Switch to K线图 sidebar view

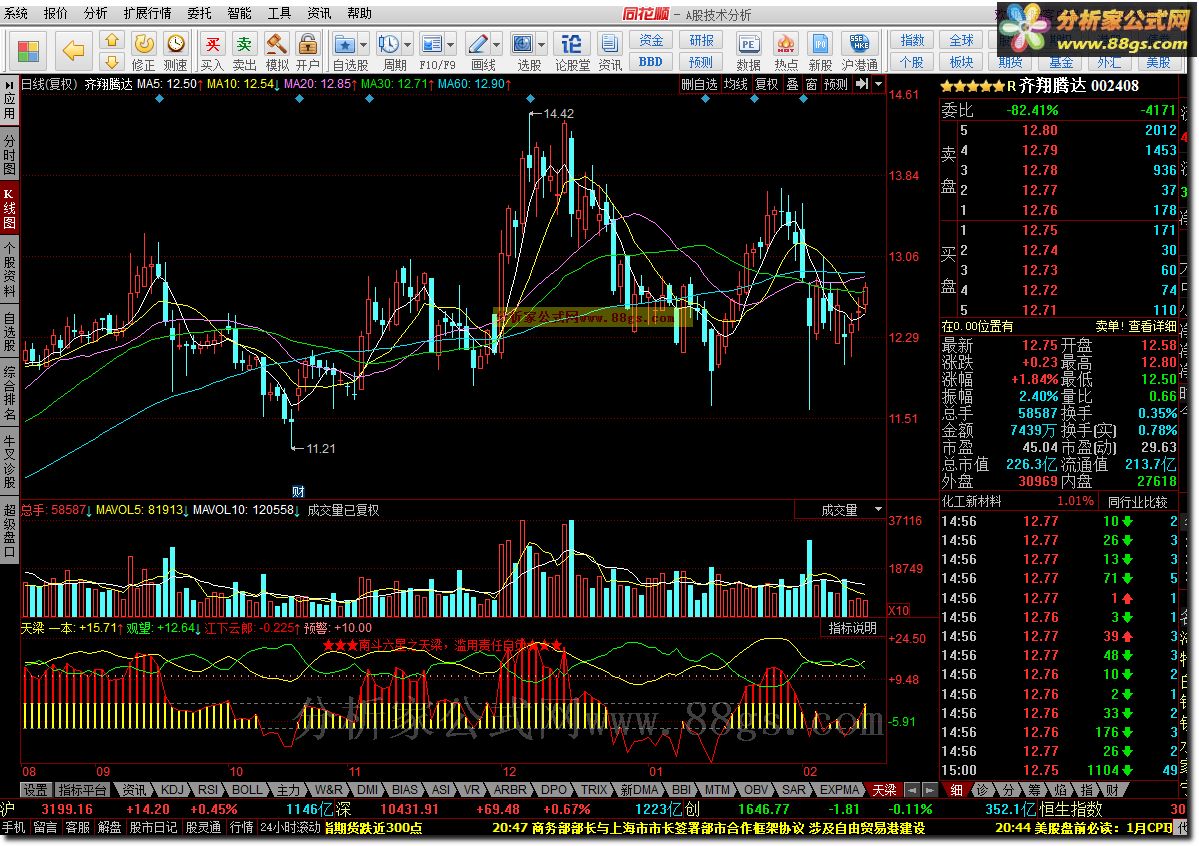(9, 208)
